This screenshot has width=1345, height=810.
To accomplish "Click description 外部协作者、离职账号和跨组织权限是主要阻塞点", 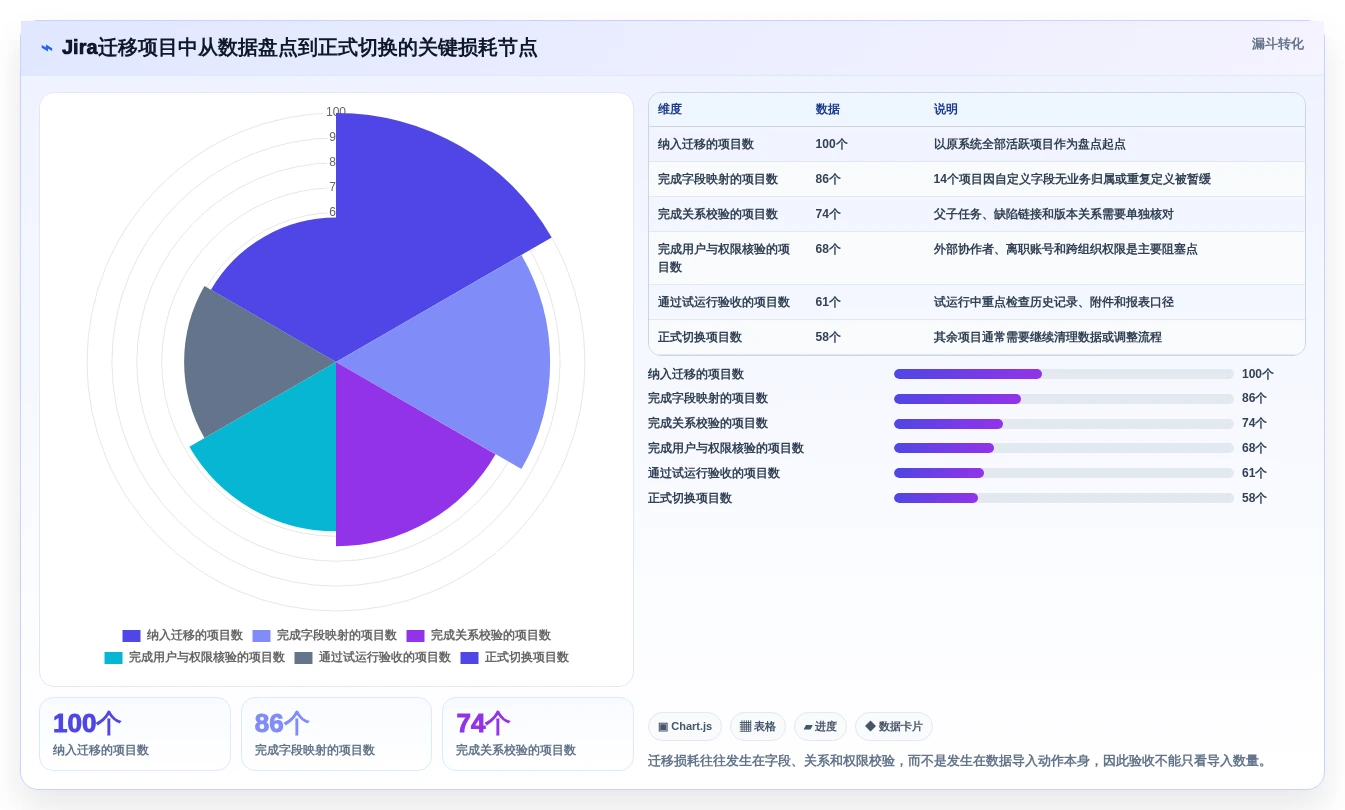I will click(1065, 249).
